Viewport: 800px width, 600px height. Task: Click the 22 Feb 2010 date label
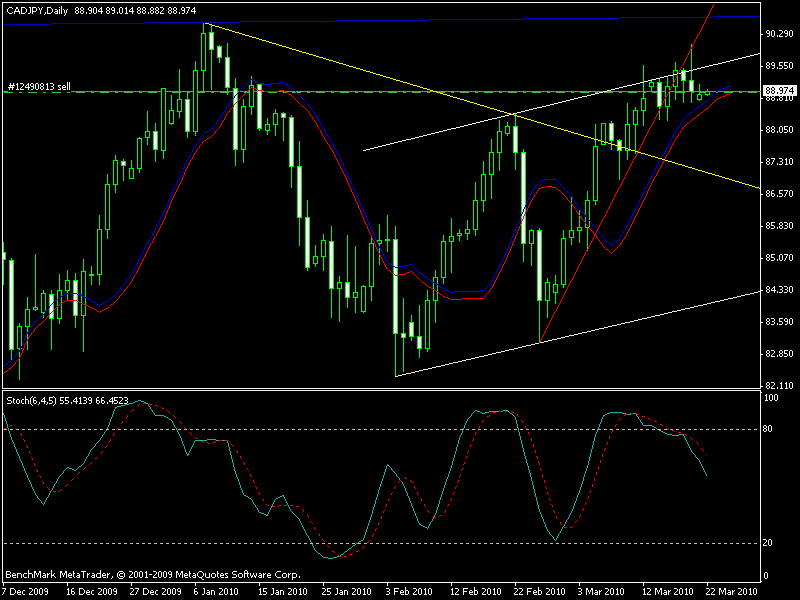click(x=540, y=592)
